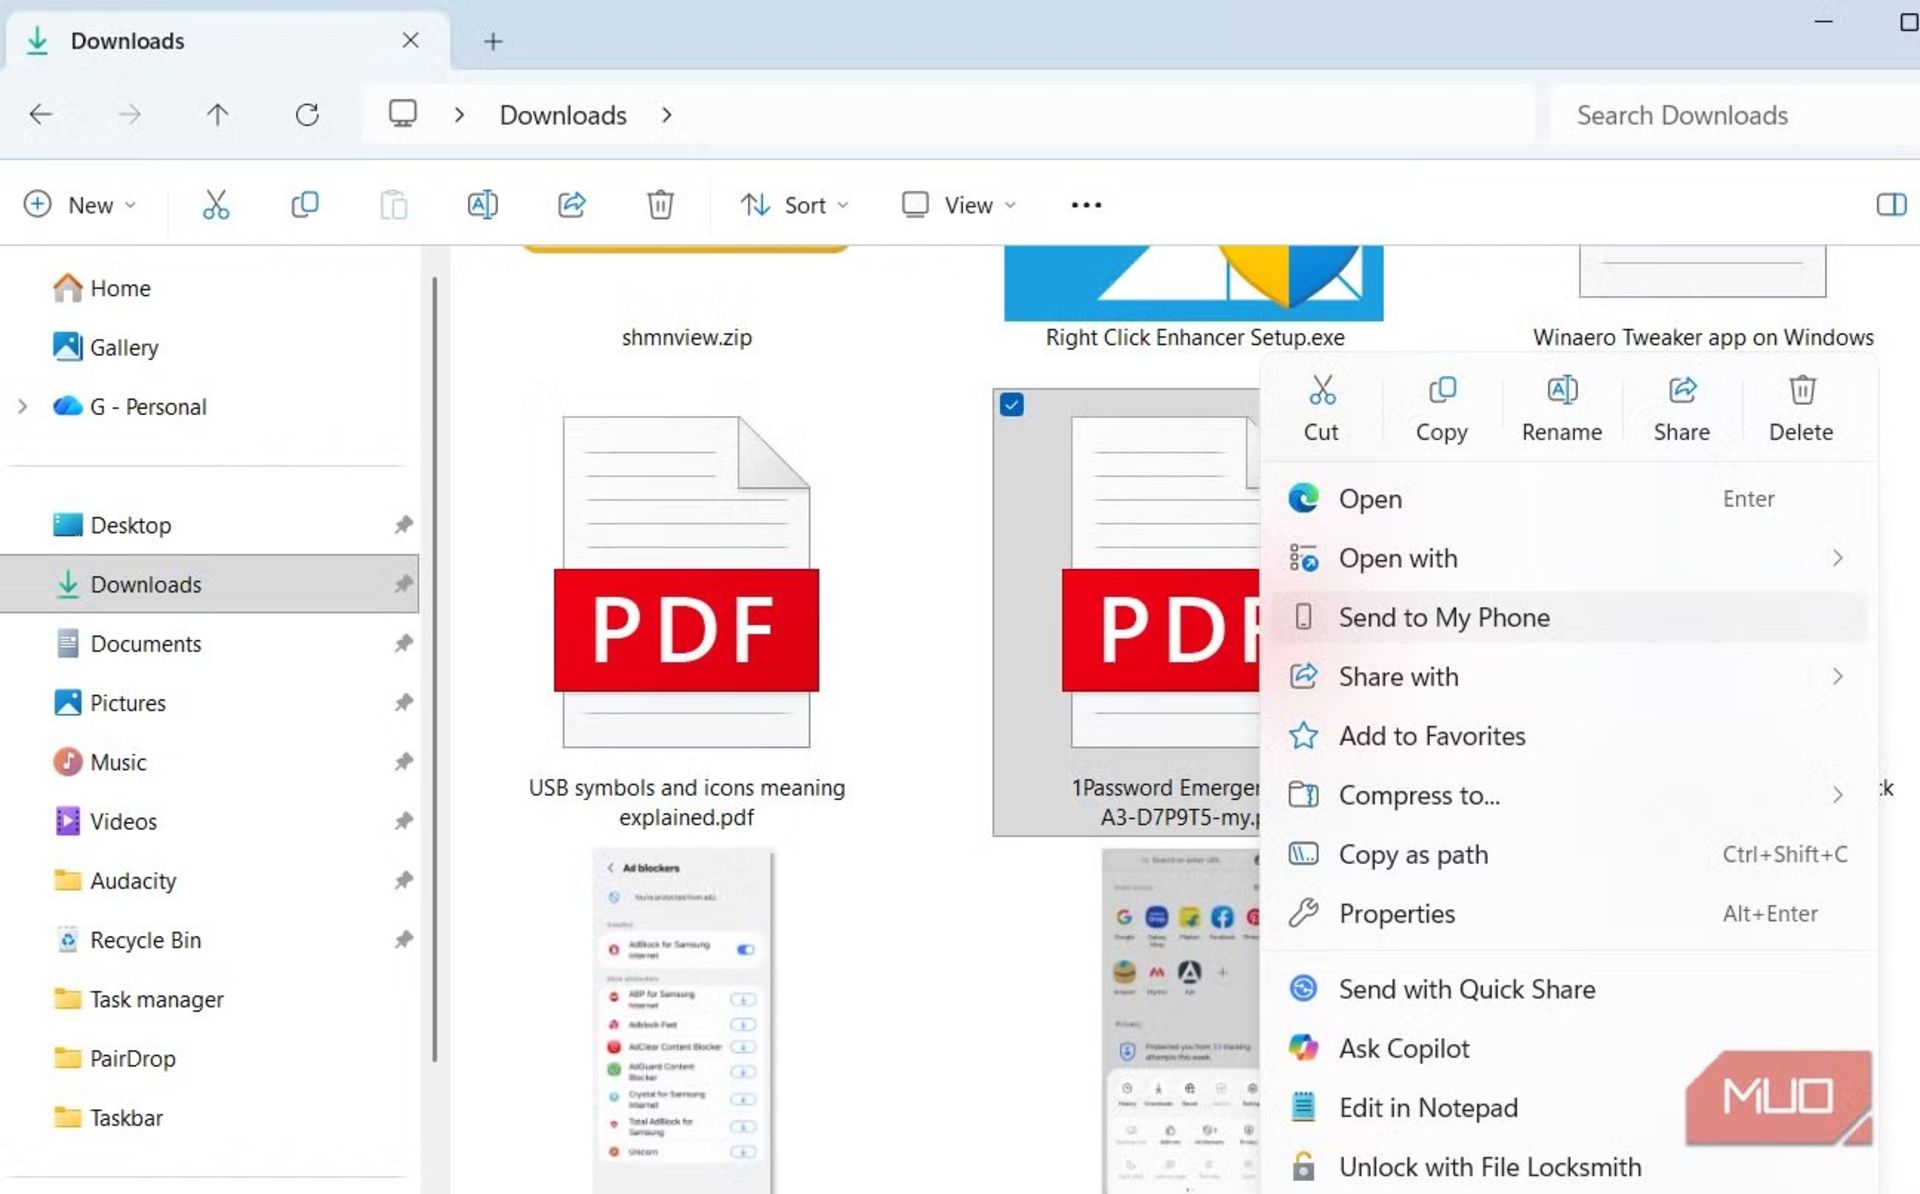Click the Cut icon in context menu
Image resolution: width=1920 pixels, height=1194 pixels.
1321,391
